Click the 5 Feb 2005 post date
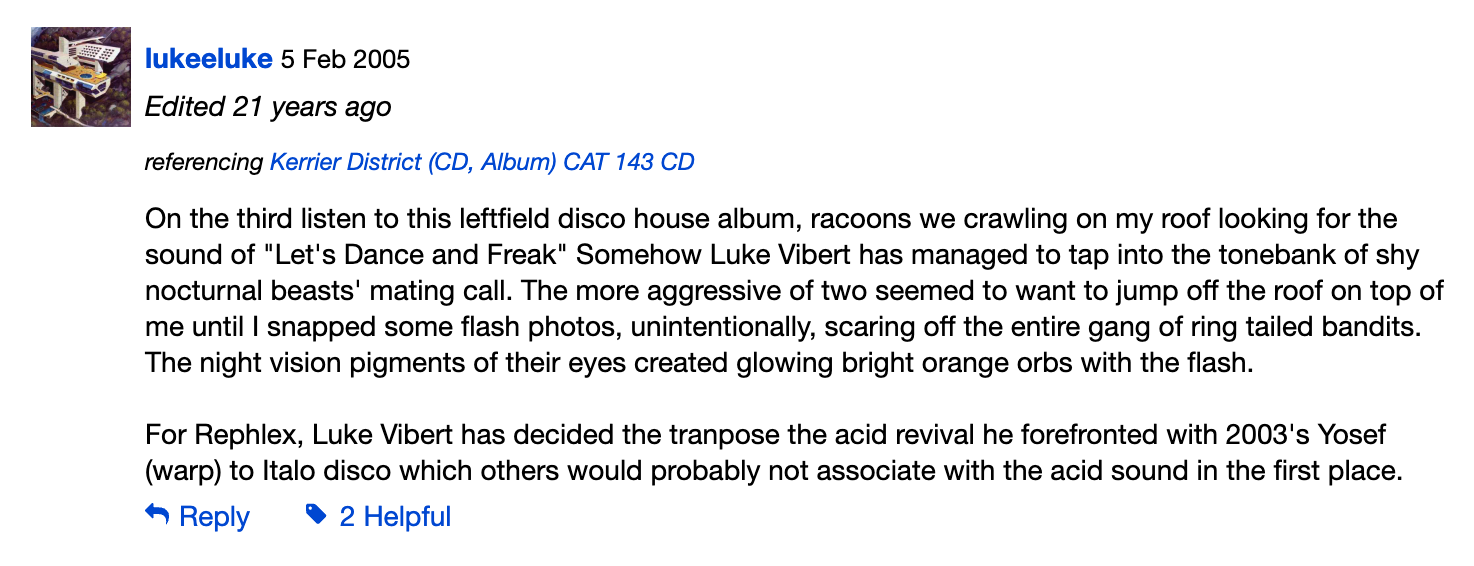The width and height of the screenshot is (1474, 566). 345,59
